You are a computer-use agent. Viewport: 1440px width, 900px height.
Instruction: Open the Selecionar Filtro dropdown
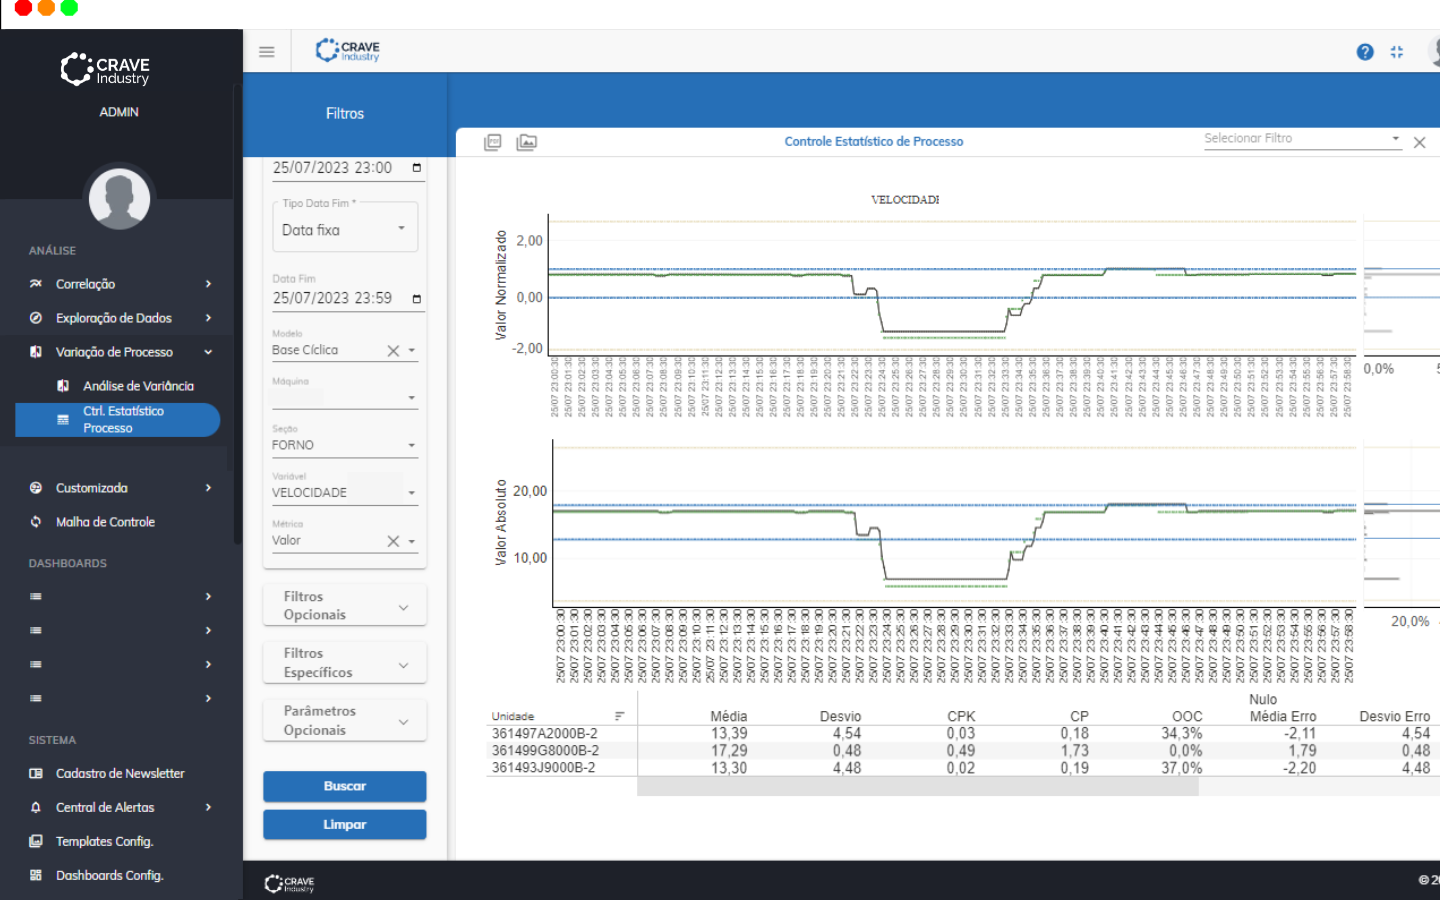click(1395, 139)
